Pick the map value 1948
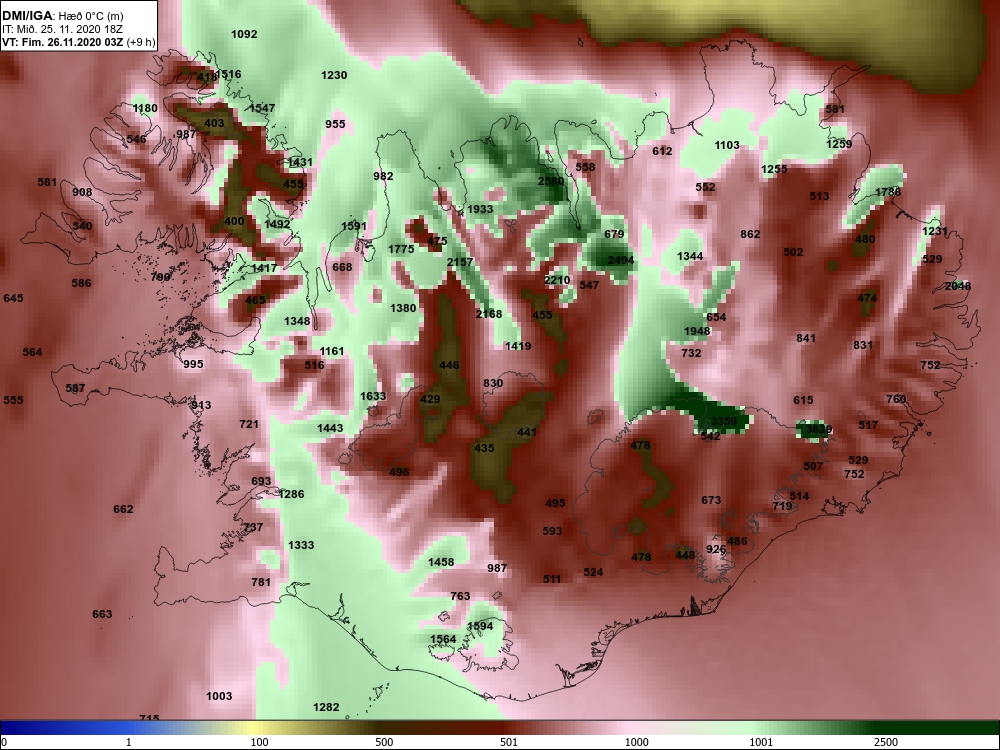 coord(697,331)
